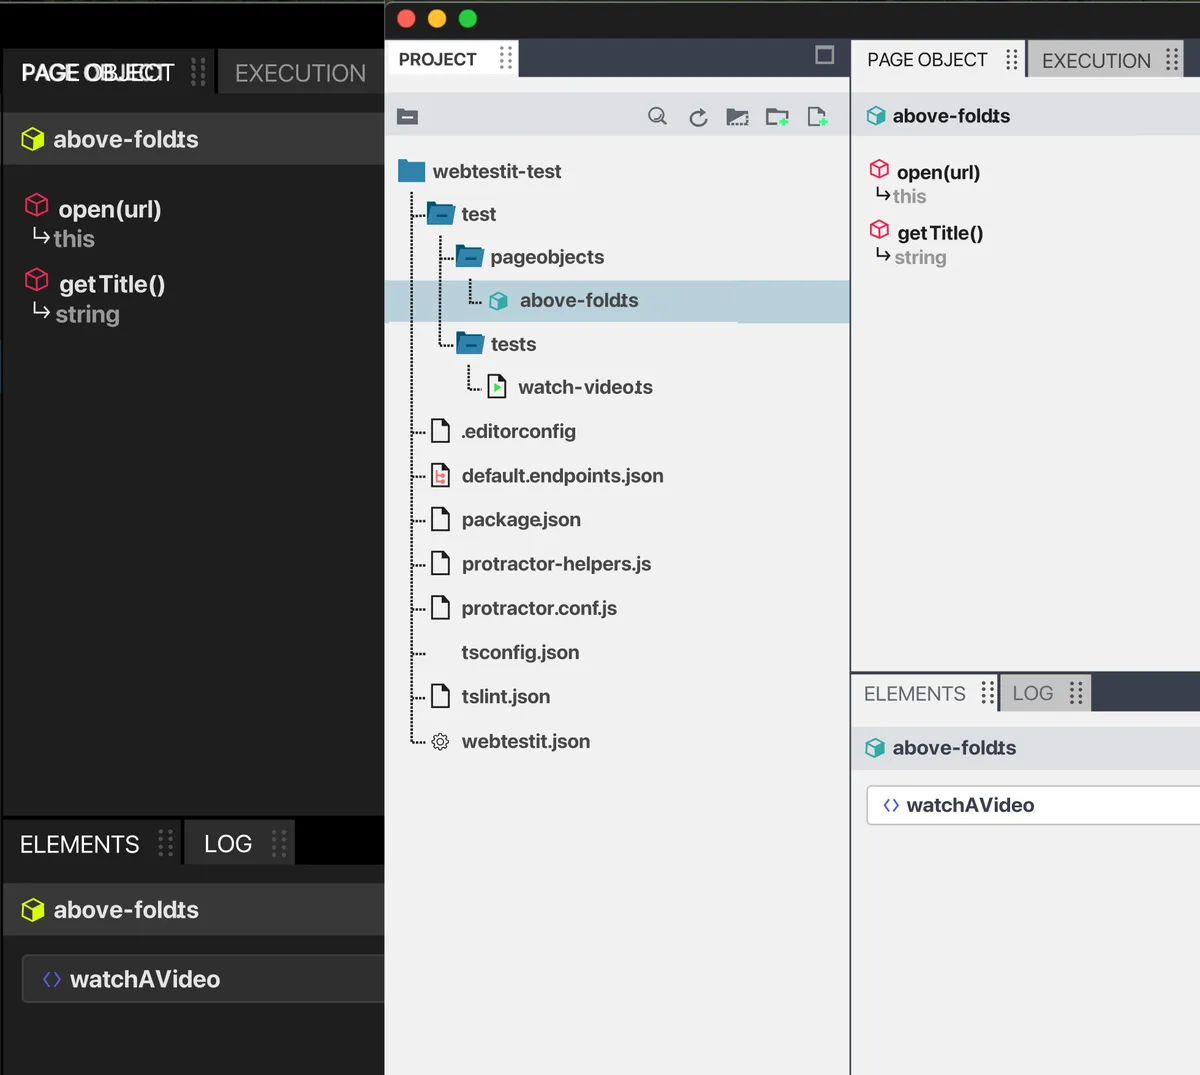Screen dimensions: 1200x1075
Task: Click the 'this' return type in the dark panel
Action: [74, 239]
